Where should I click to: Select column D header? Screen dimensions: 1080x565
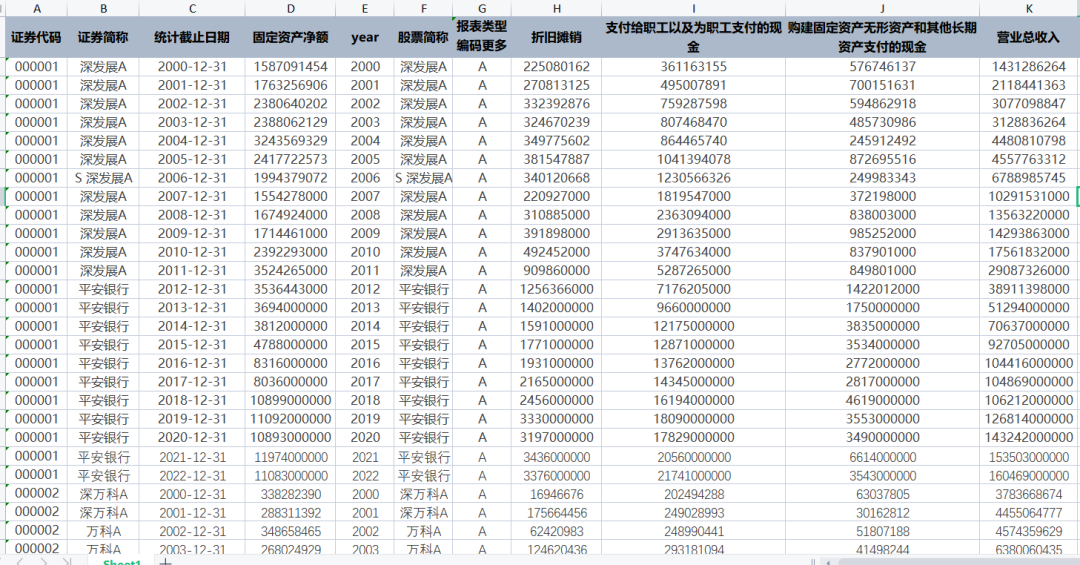click(x=290, y=8)
